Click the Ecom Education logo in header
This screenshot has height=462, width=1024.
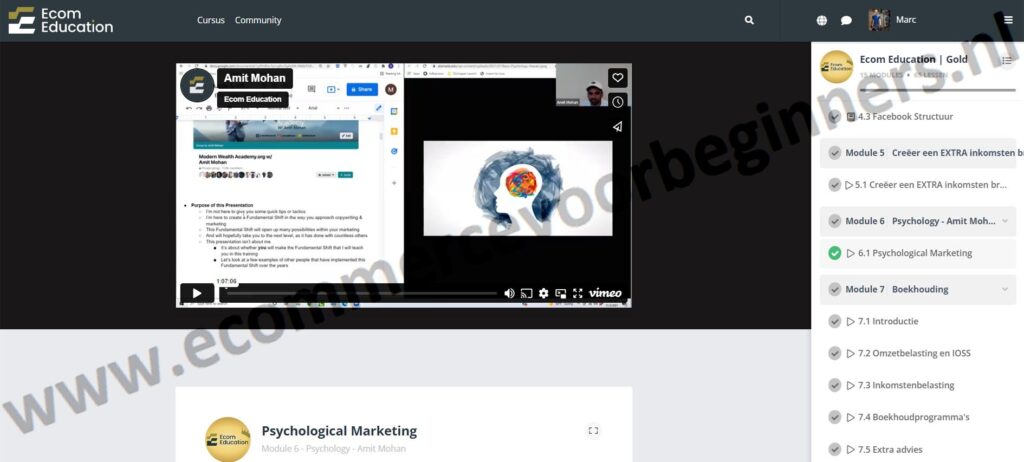pos(60,20)
